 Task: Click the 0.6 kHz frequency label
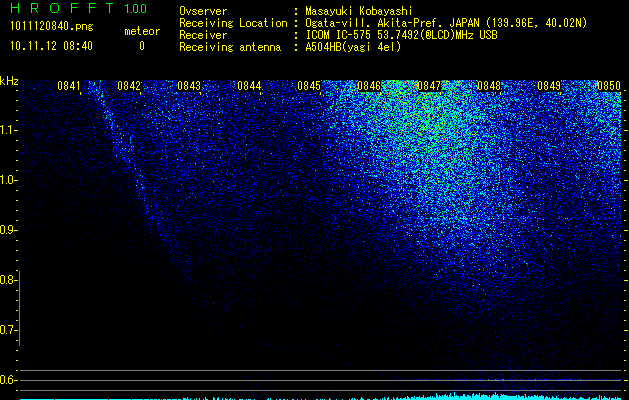(x=8, y=380)
